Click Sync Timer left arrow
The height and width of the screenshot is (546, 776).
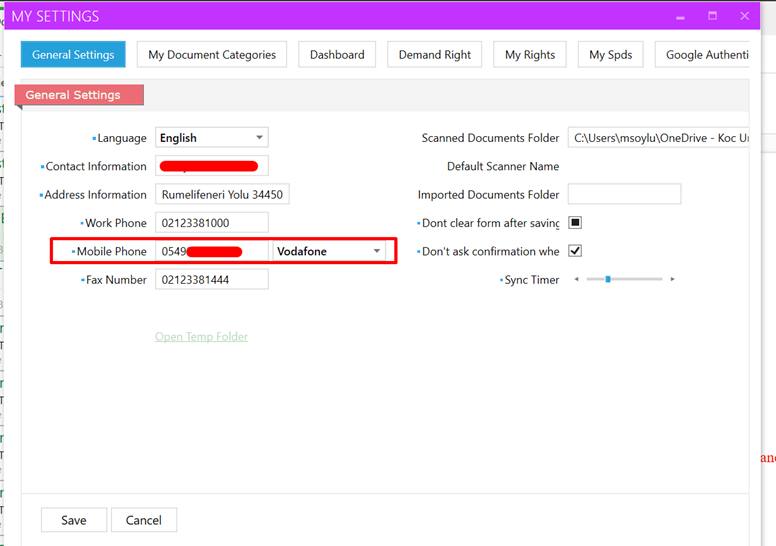coord(577,280)
